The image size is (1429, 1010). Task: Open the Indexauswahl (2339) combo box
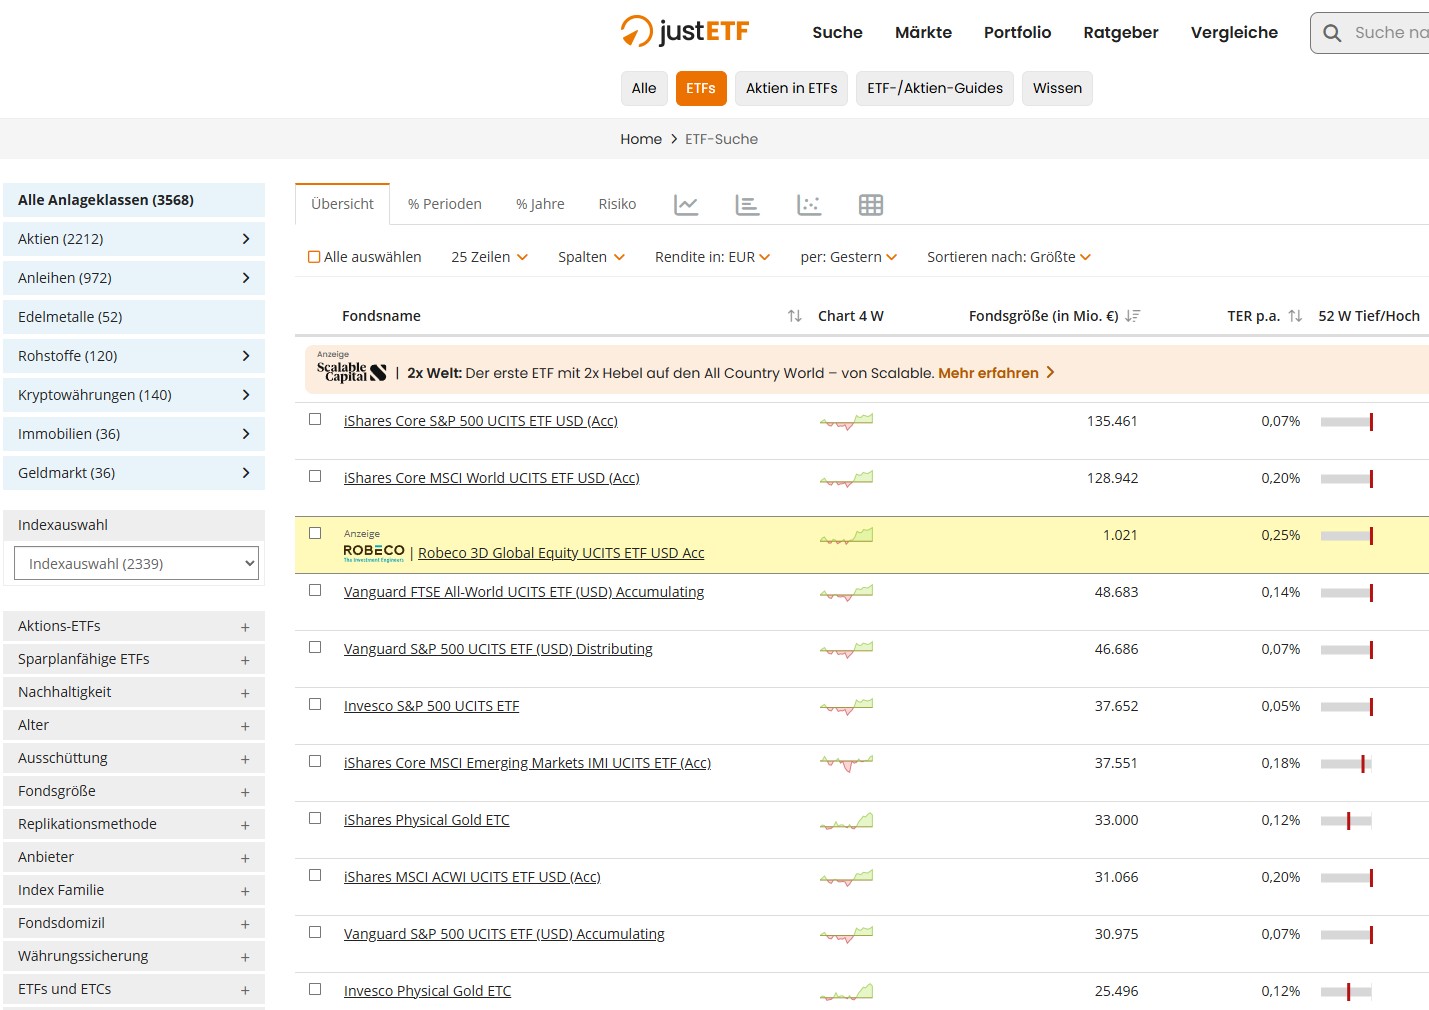pos(136,564)
